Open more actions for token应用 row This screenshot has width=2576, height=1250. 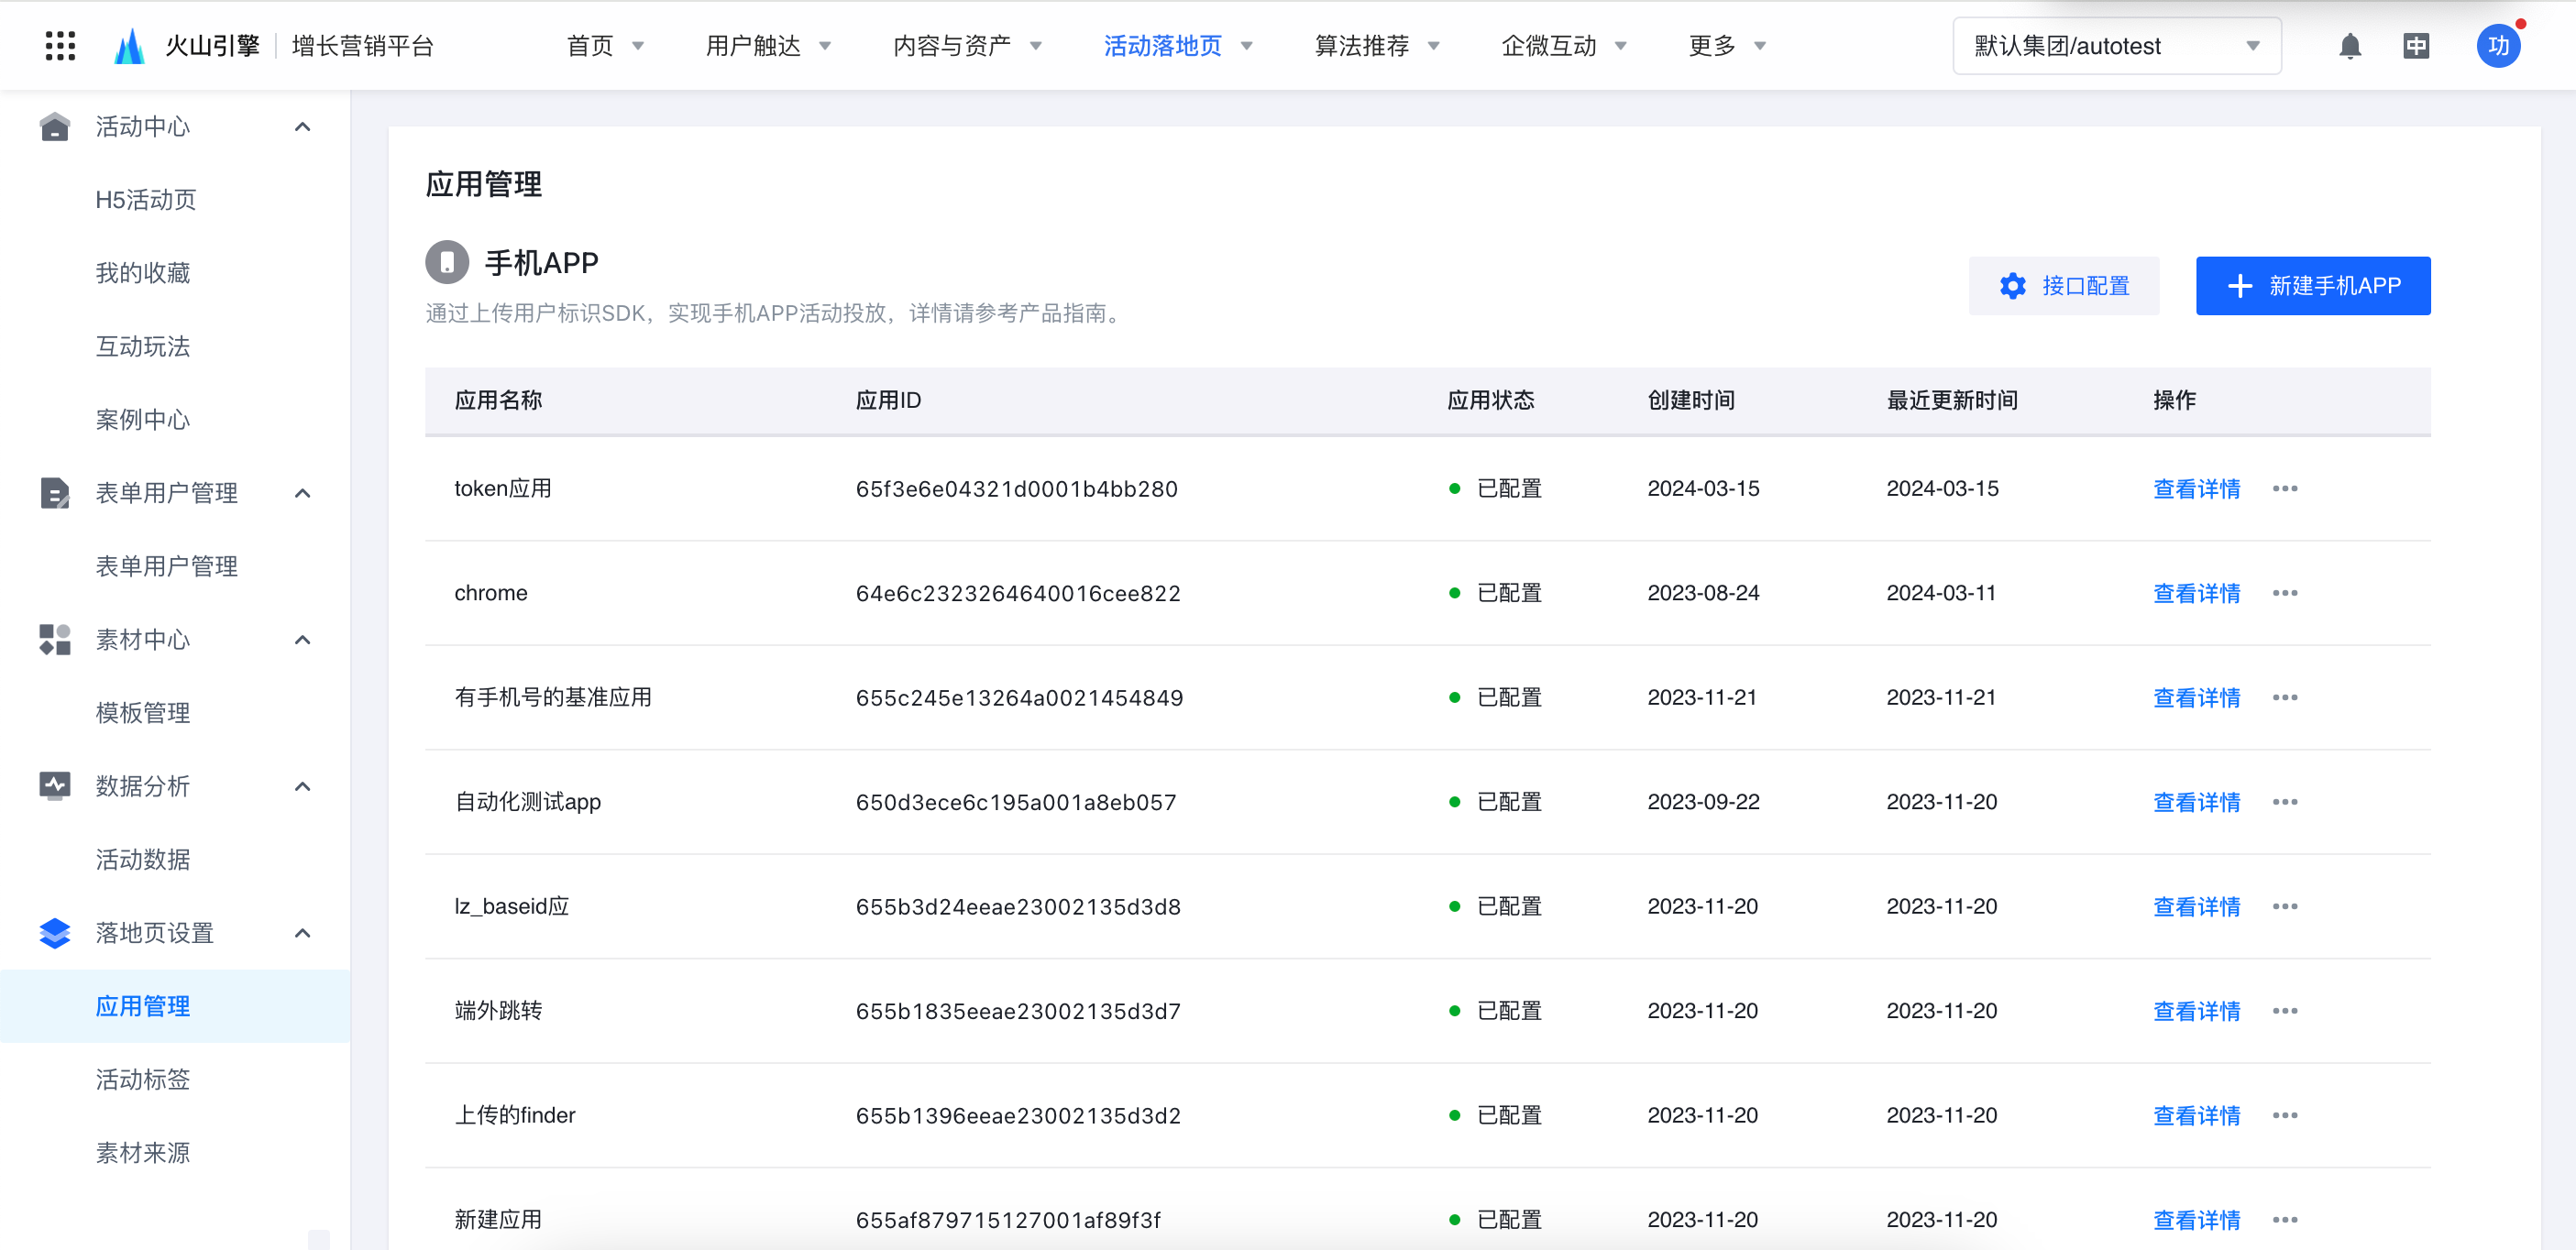click(2284, 489)
